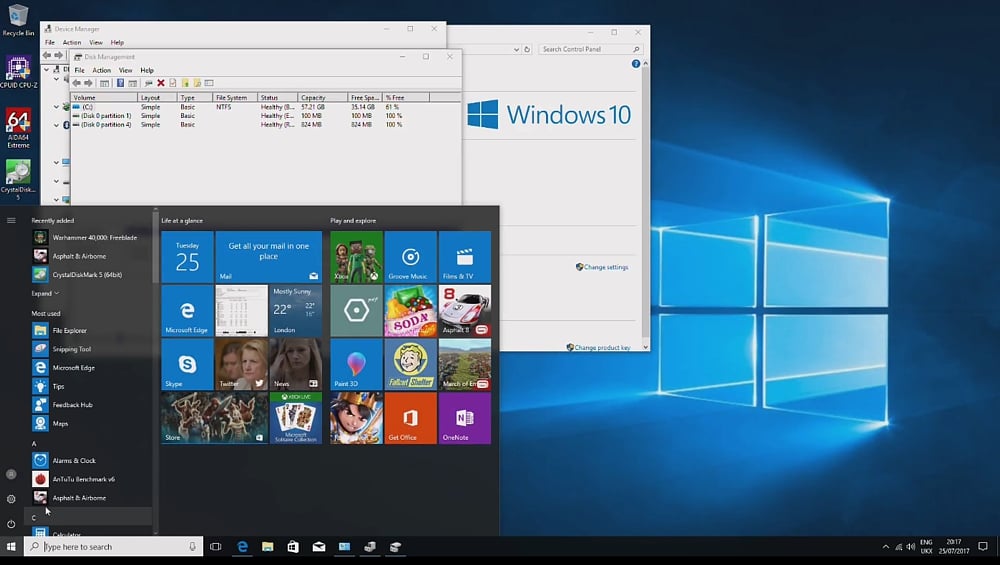
Task: Show hidden system tray icons
Action: [x=885, y=547]
